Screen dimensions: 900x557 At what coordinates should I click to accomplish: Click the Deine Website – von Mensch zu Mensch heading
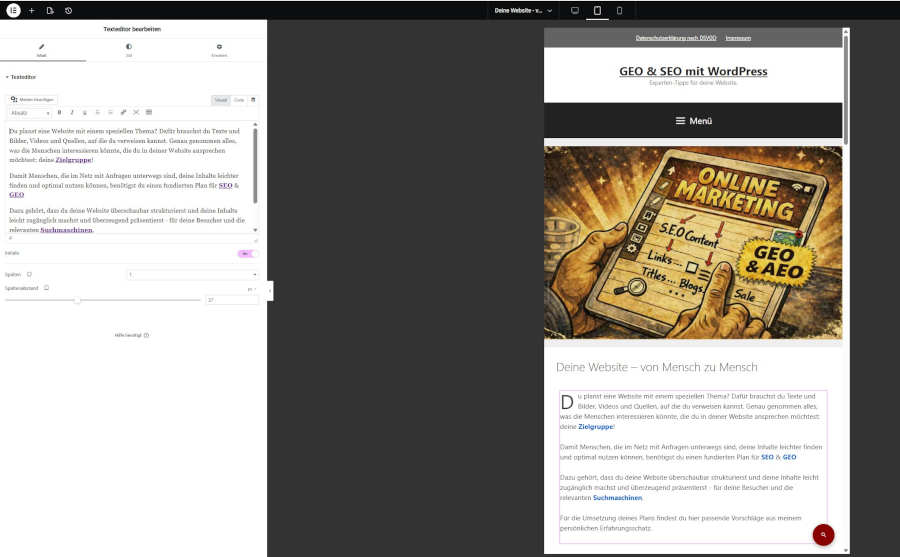[657, 367]
